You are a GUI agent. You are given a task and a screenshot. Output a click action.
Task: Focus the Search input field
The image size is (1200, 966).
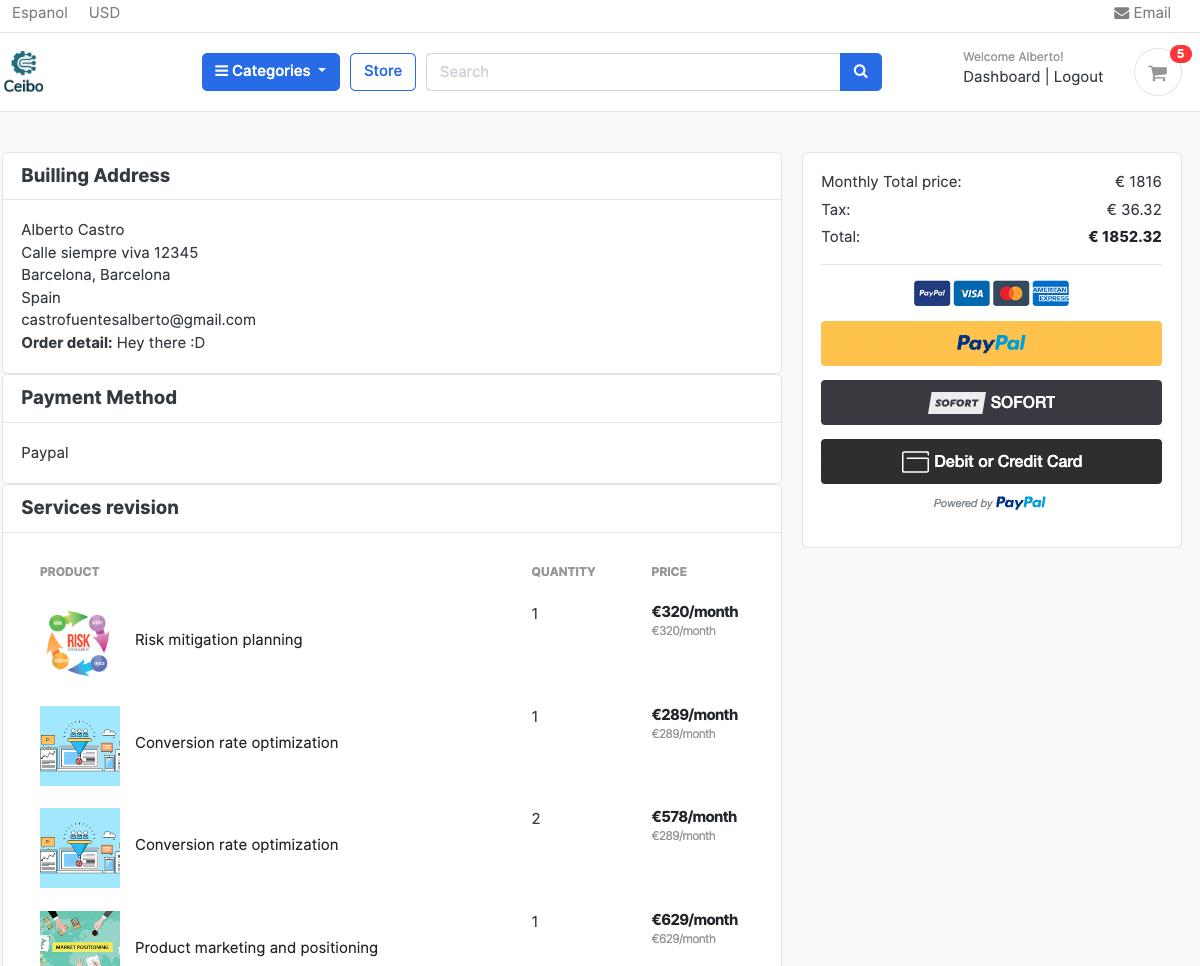(633, 72)
